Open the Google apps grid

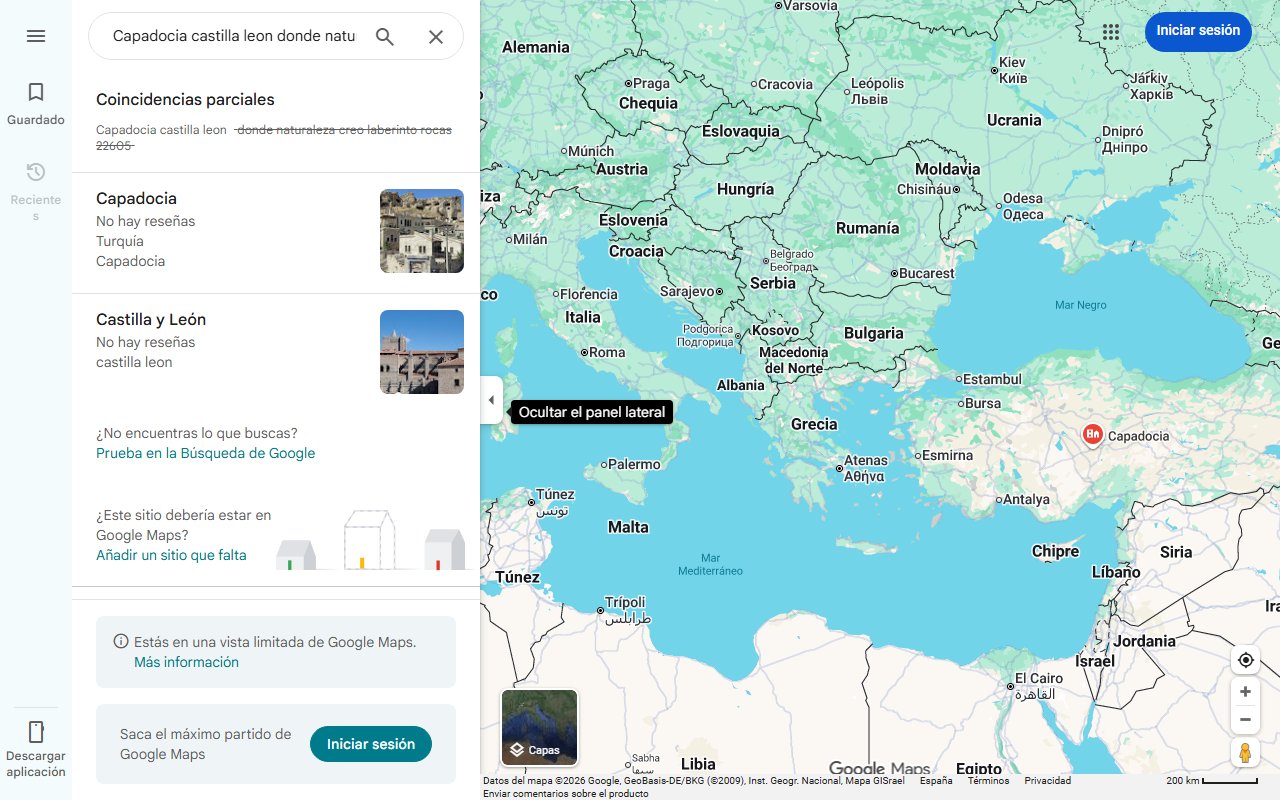1110,32
